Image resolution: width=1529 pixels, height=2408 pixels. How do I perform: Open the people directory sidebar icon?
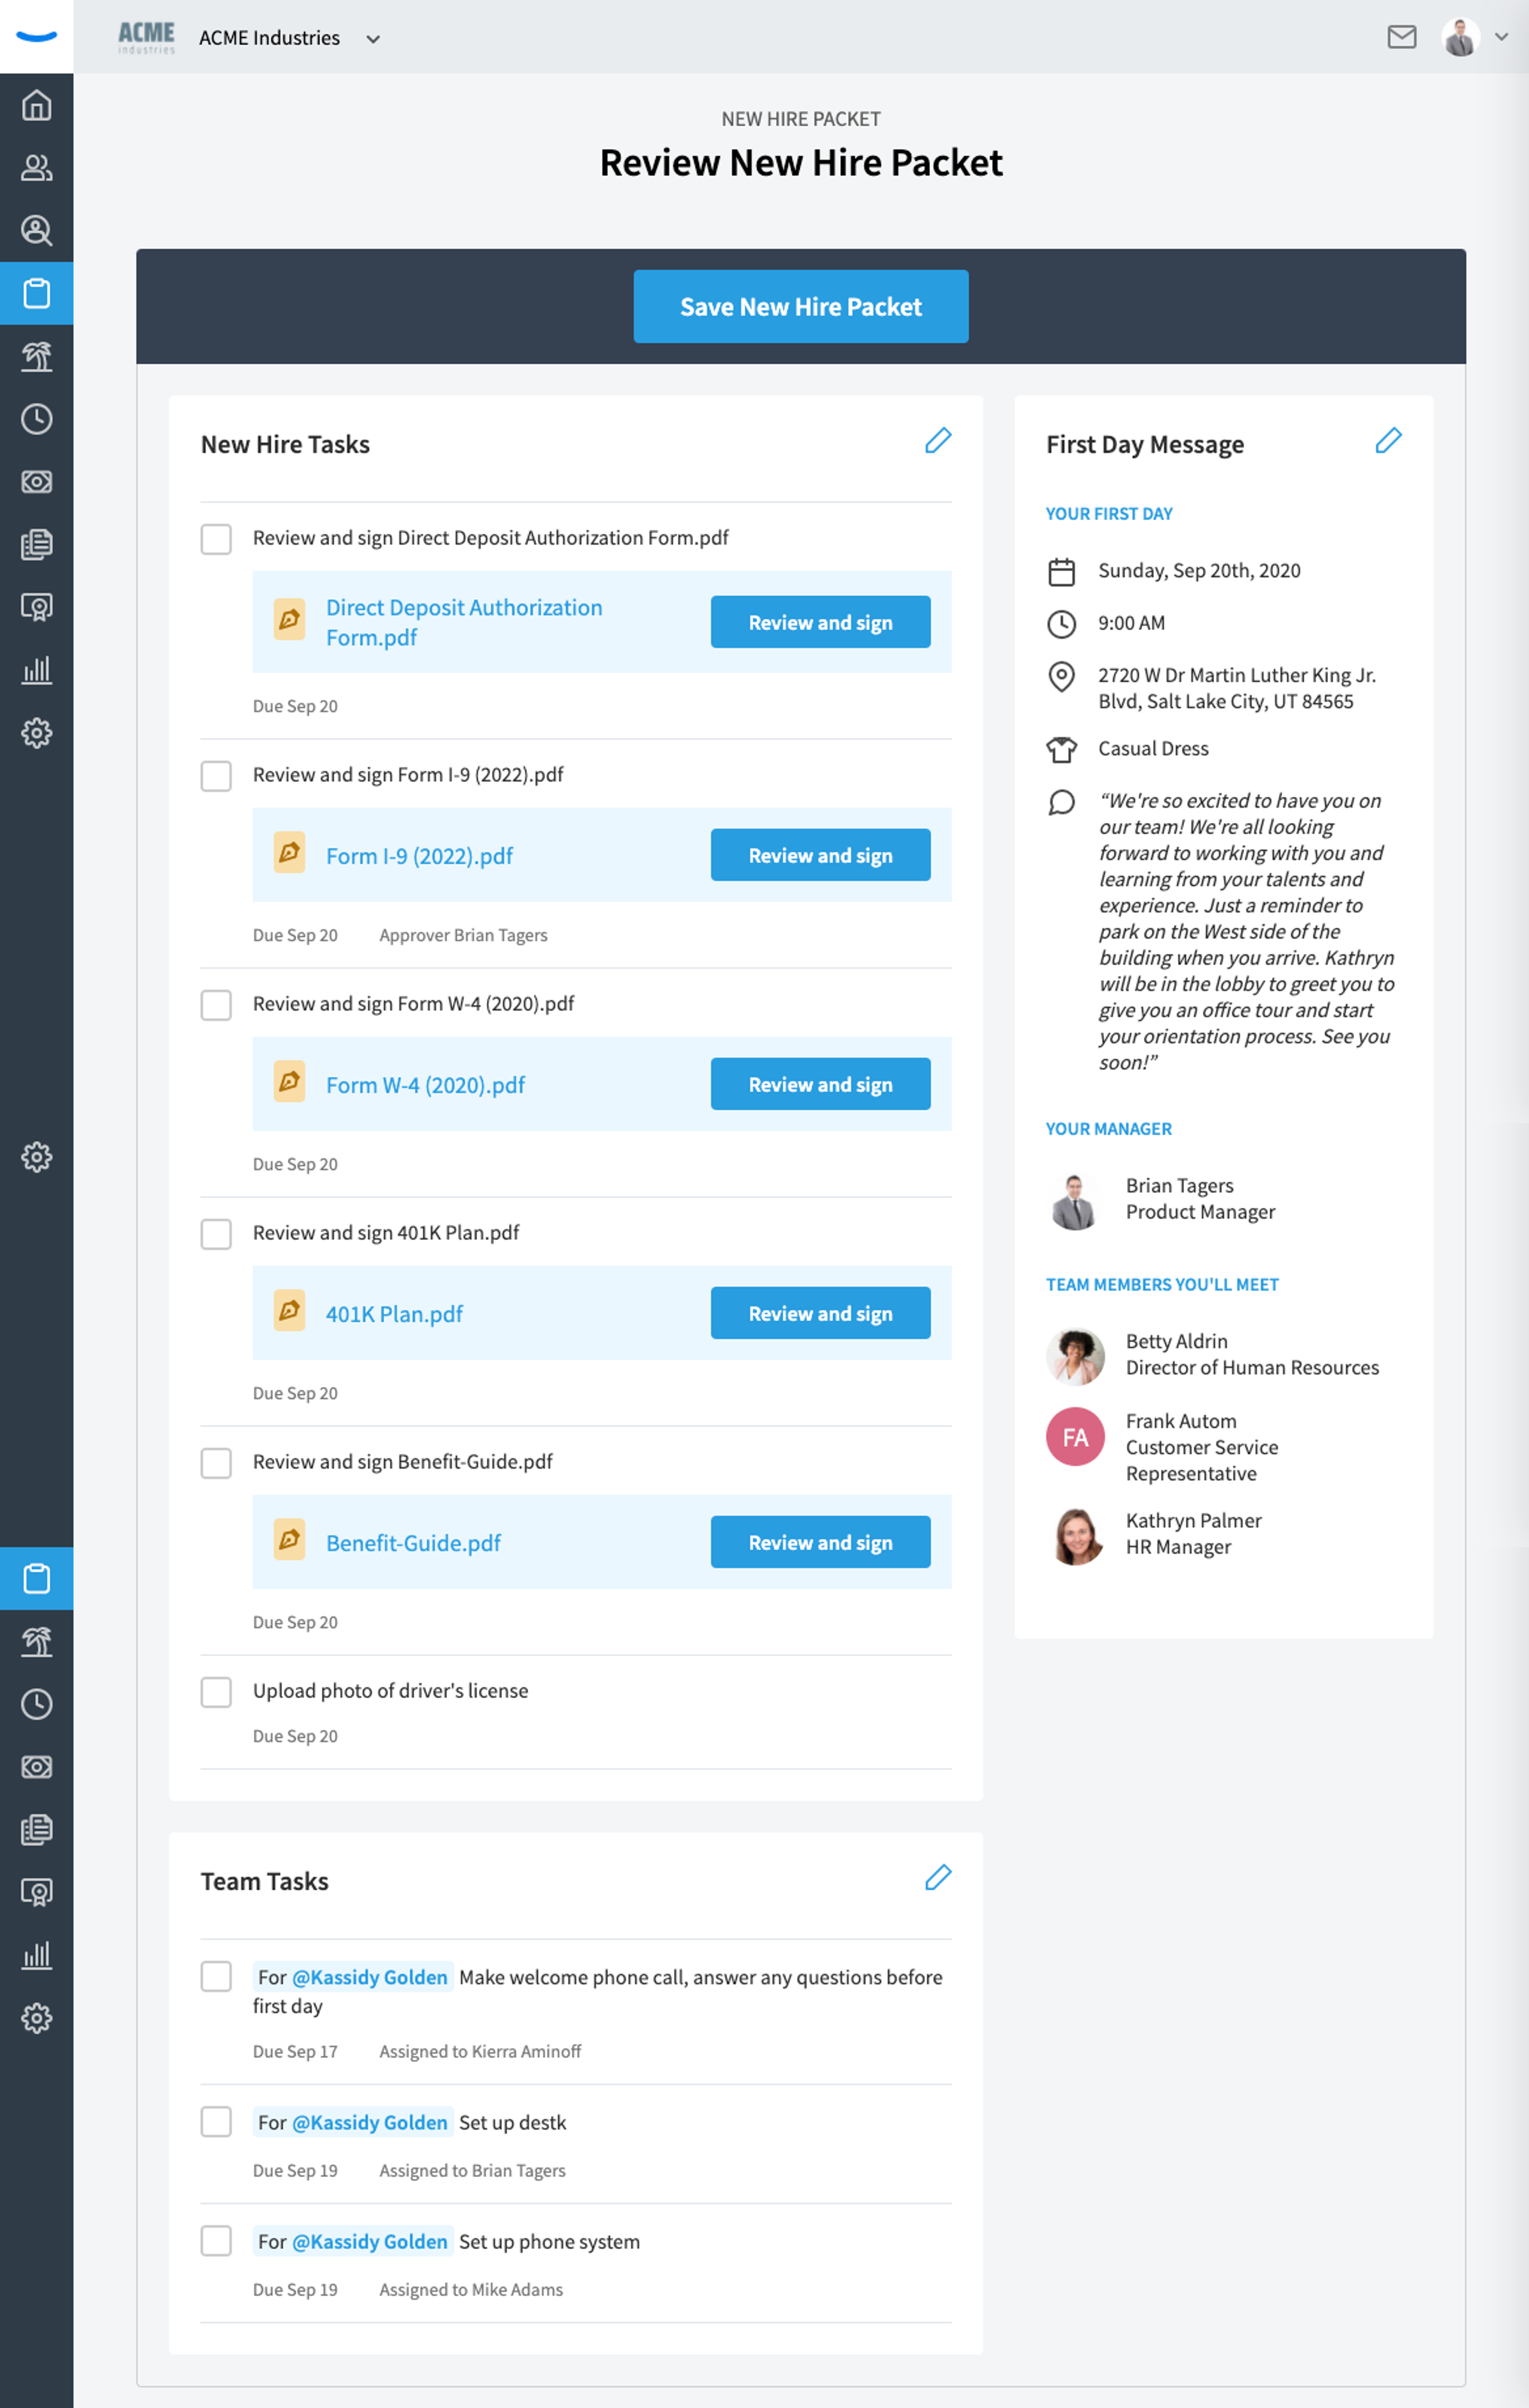tap(37, 168)
